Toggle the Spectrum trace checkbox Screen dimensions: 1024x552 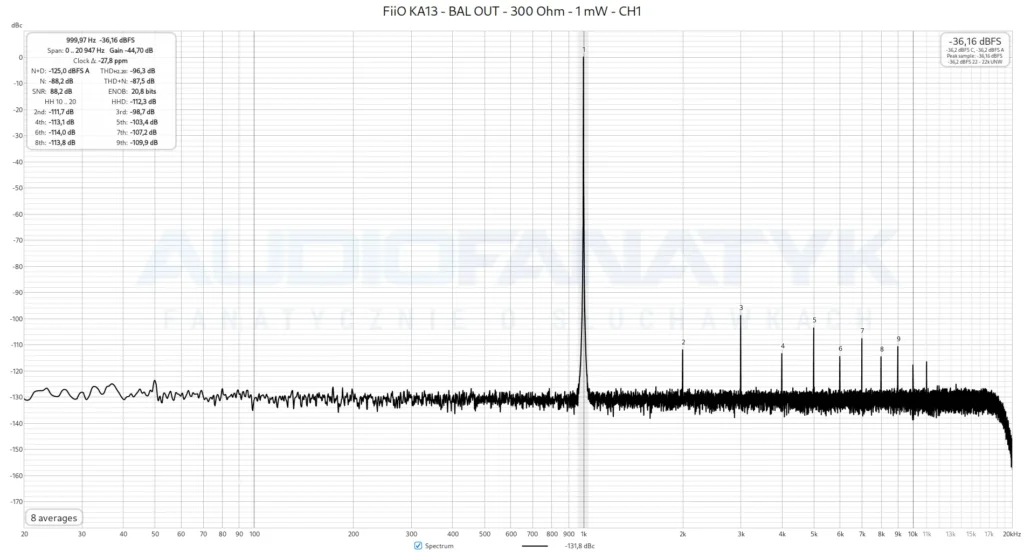418,545
